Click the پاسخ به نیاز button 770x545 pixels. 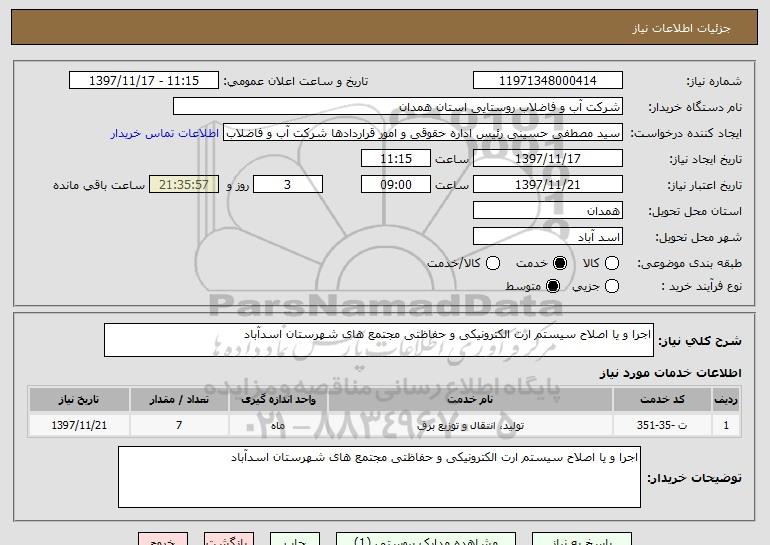(x=582, y=539)
